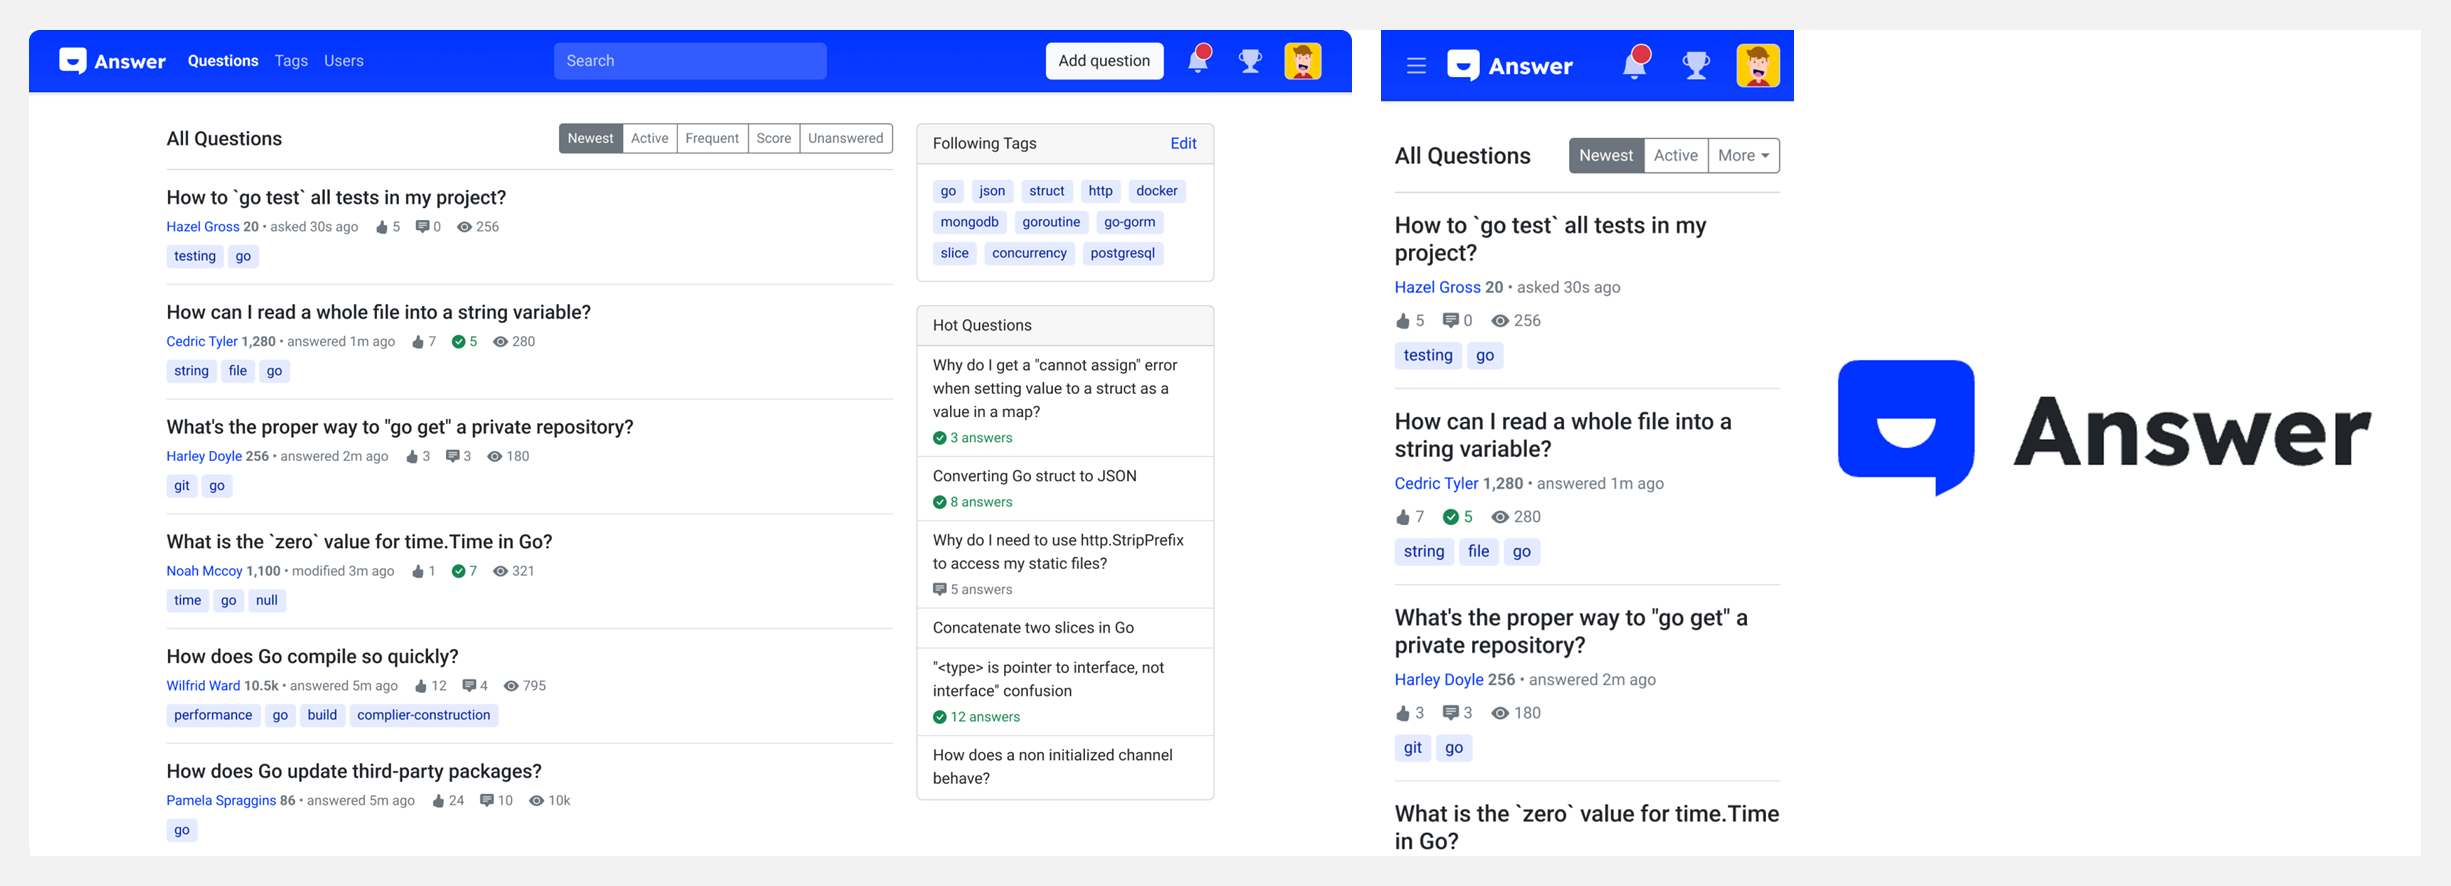Select the 'postgresql' following tag
The image size is (2451, 886).
pyautogui.click(x=1122, y=253)
